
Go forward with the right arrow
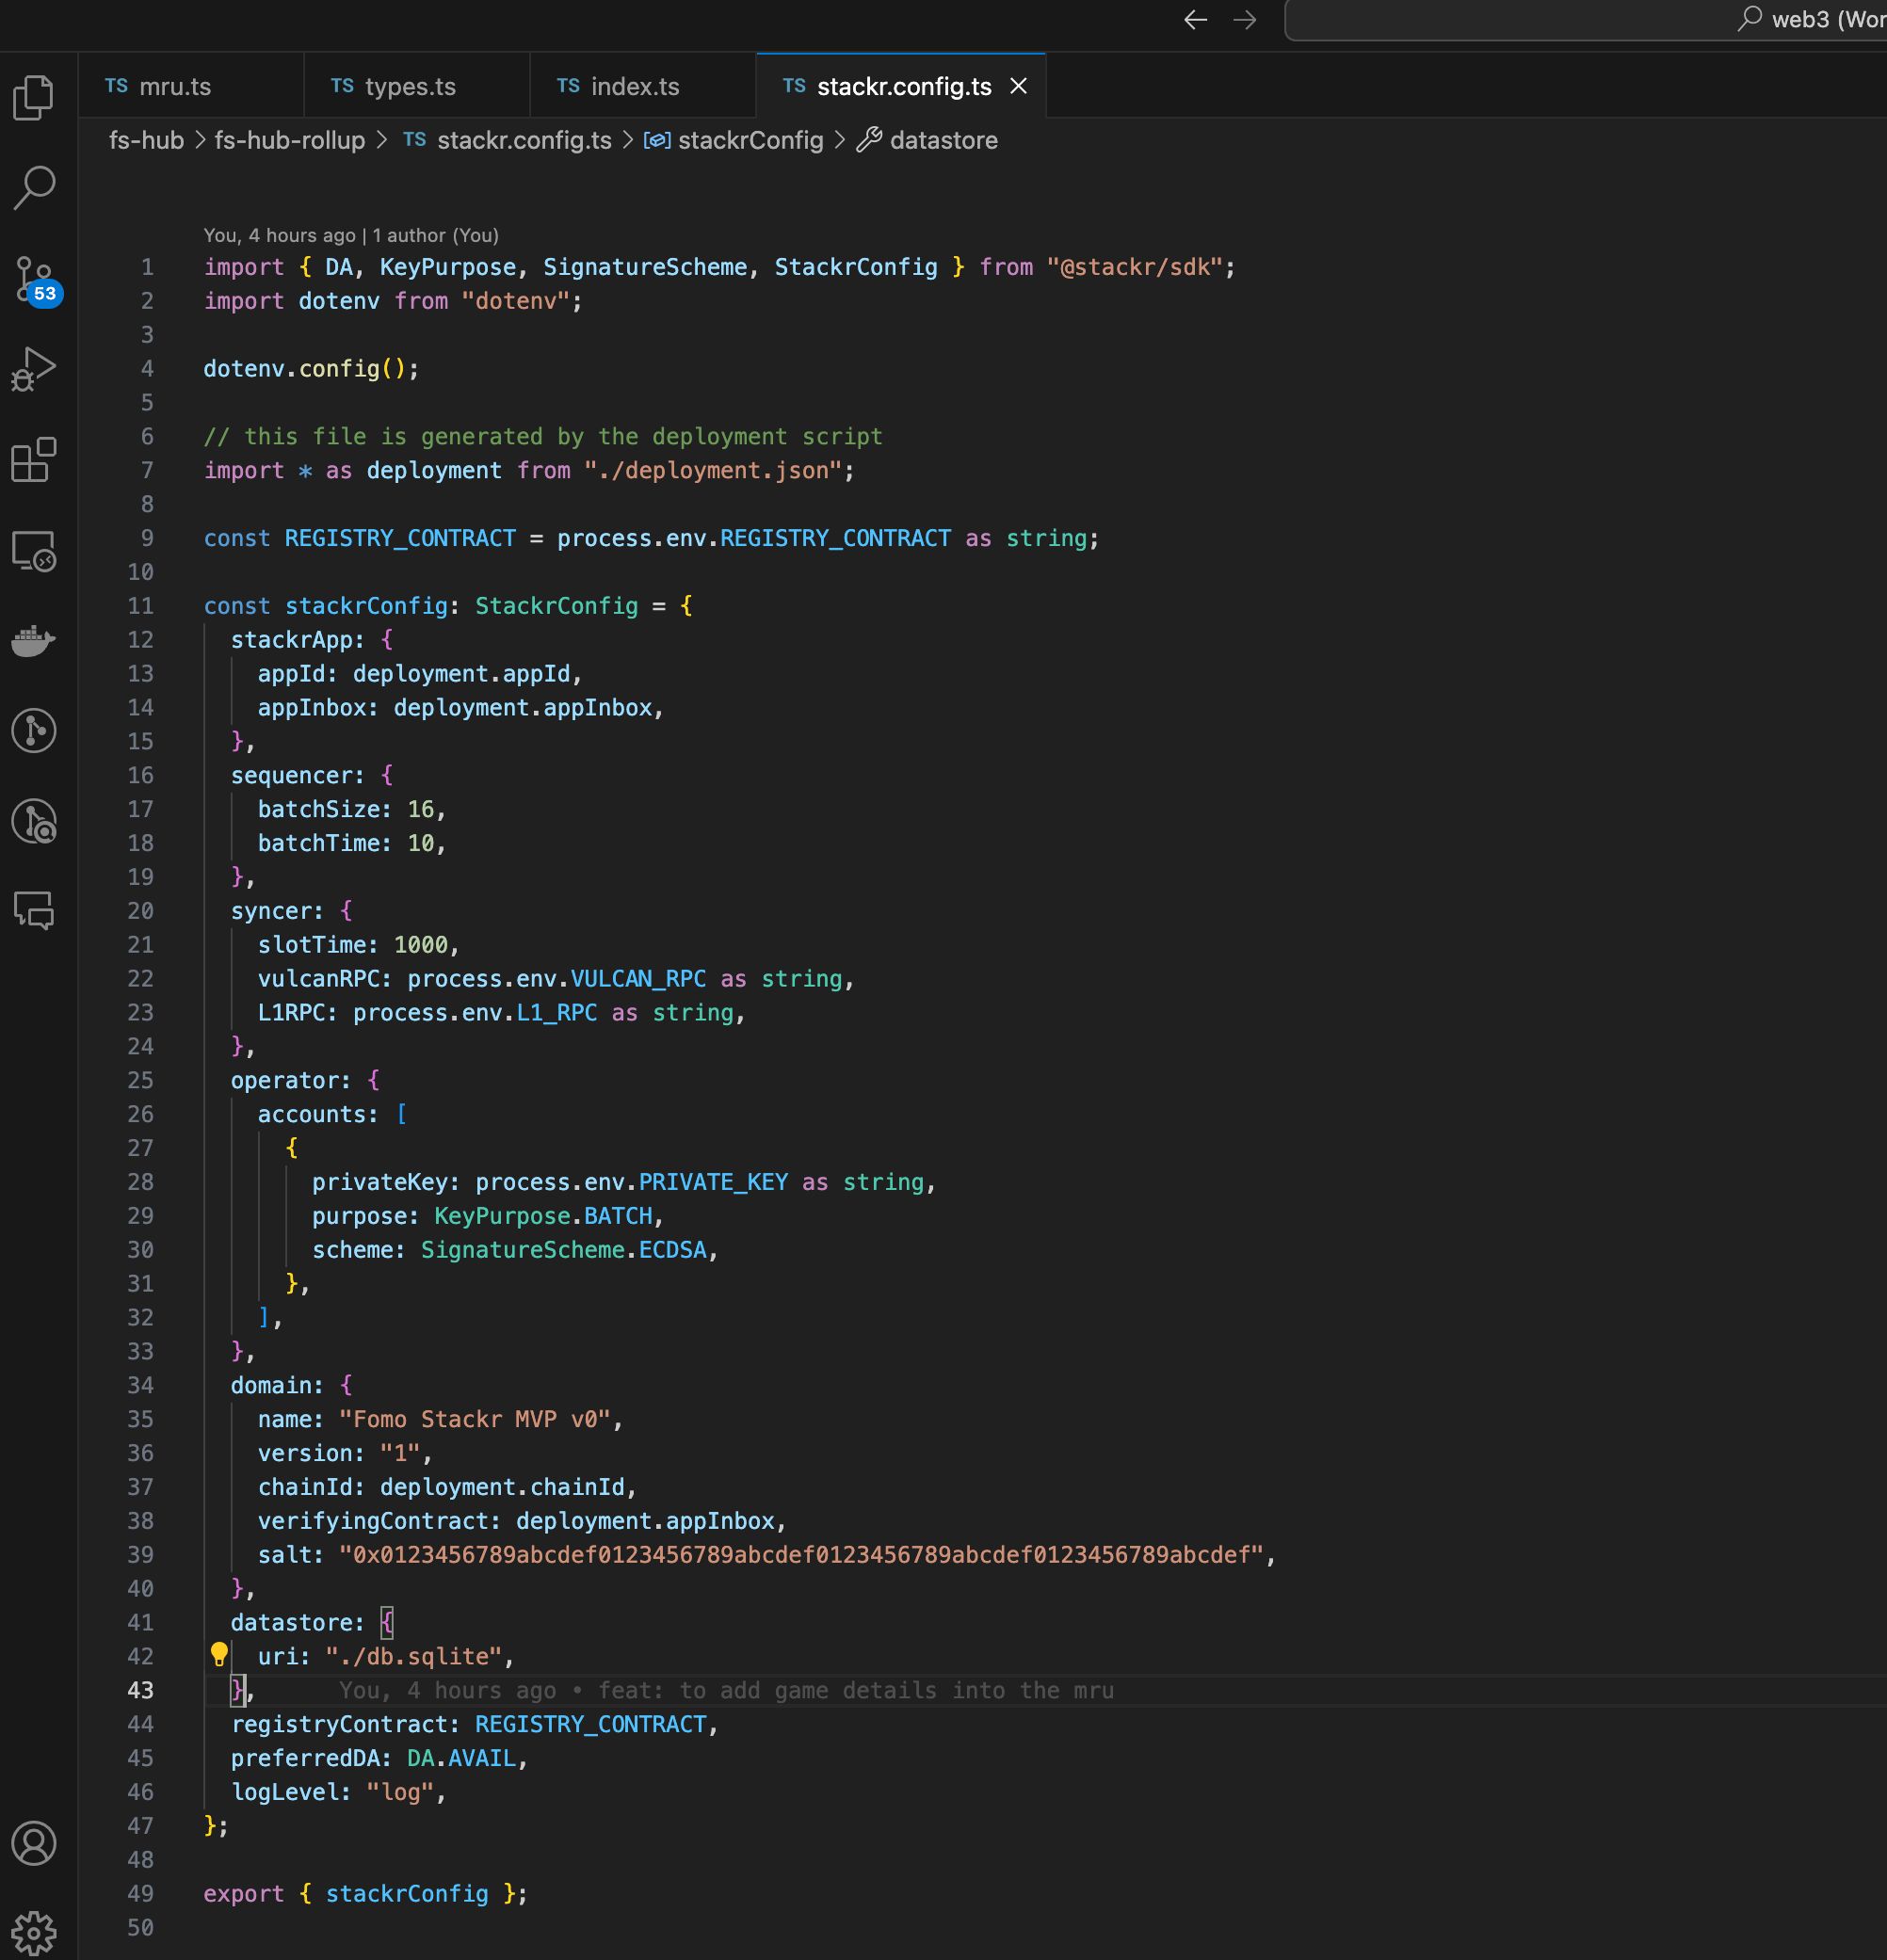pyautogui.click(x=1245, y=20)
